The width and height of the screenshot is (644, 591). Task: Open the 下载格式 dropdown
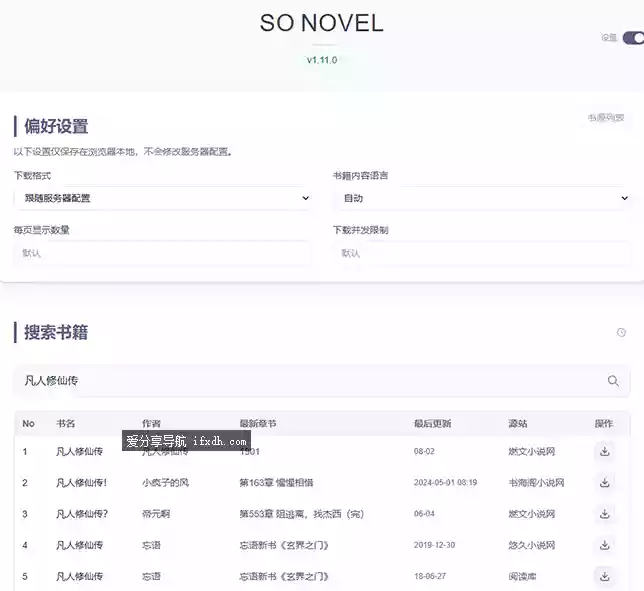[x=163, y=198]
